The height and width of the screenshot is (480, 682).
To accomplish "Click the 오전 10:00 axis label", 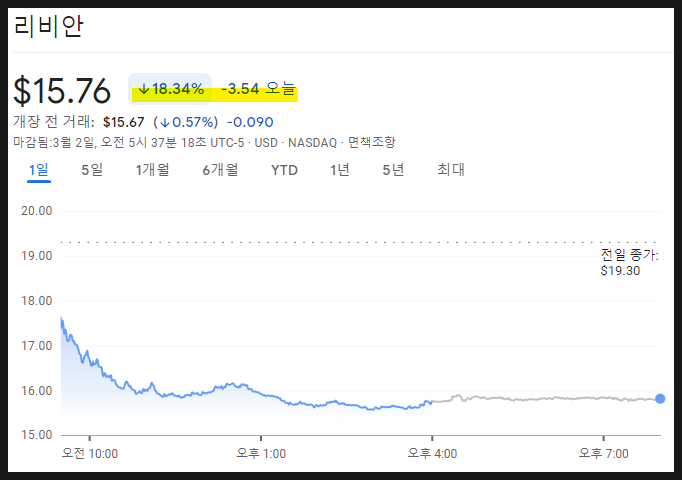I will pos(90,454).
